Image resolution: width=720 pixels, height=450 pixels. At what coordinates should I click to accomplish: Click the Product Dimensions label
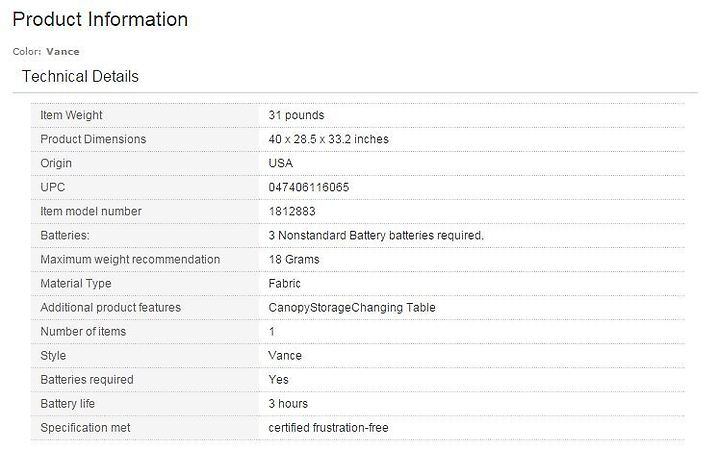pyautogui.click(x=93, y=139)
